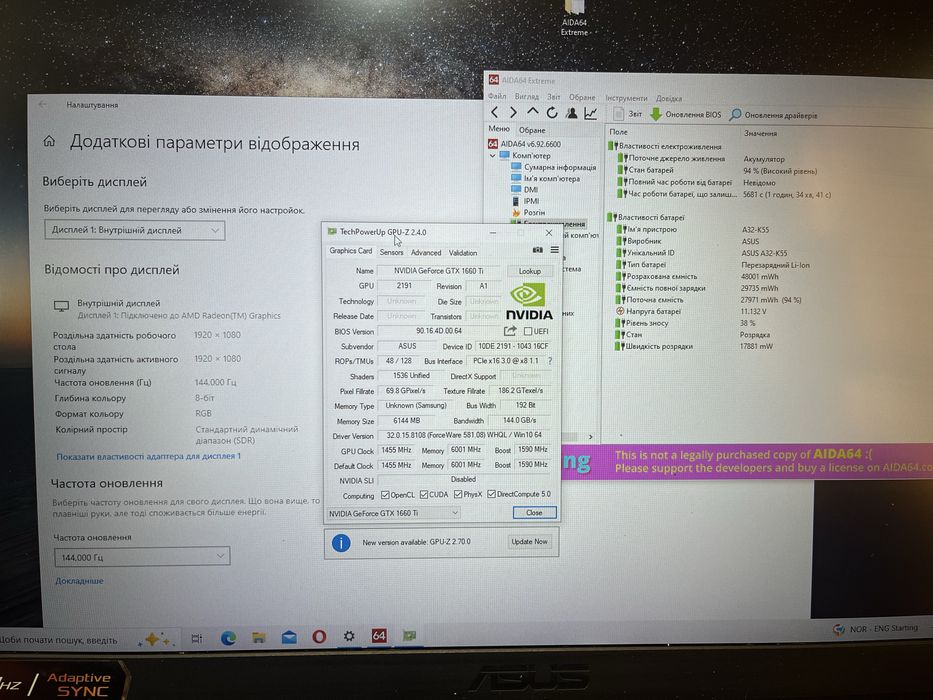Launch Microsoft Edge from taskbar
Viewport: 933px width, 700px height.
228,638
